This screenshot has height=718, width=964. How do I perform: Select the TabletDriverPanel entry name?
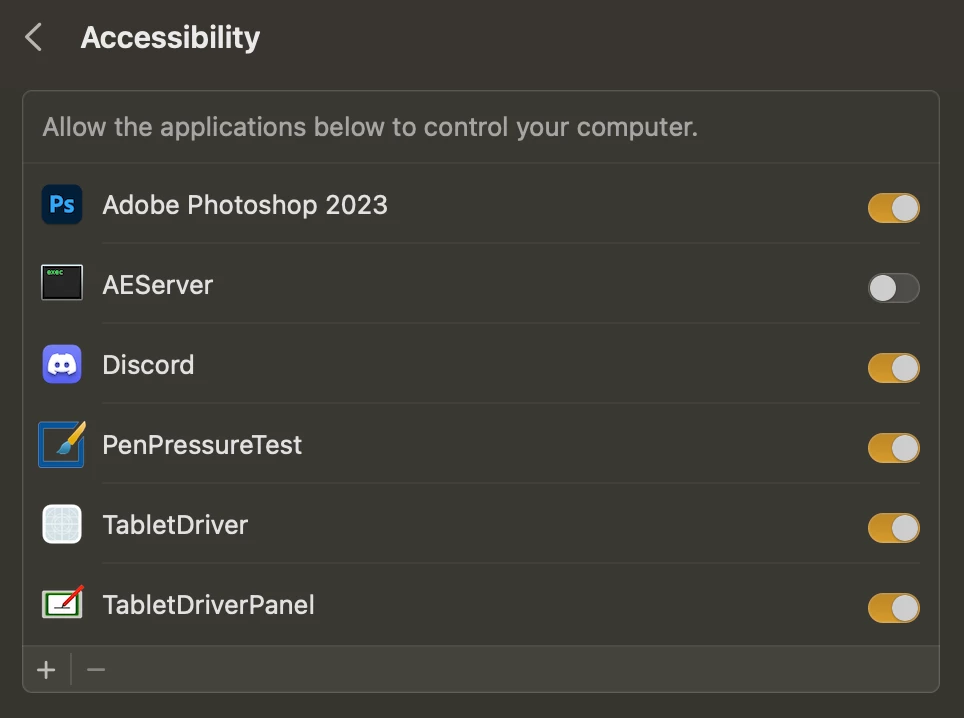[209, 605]
